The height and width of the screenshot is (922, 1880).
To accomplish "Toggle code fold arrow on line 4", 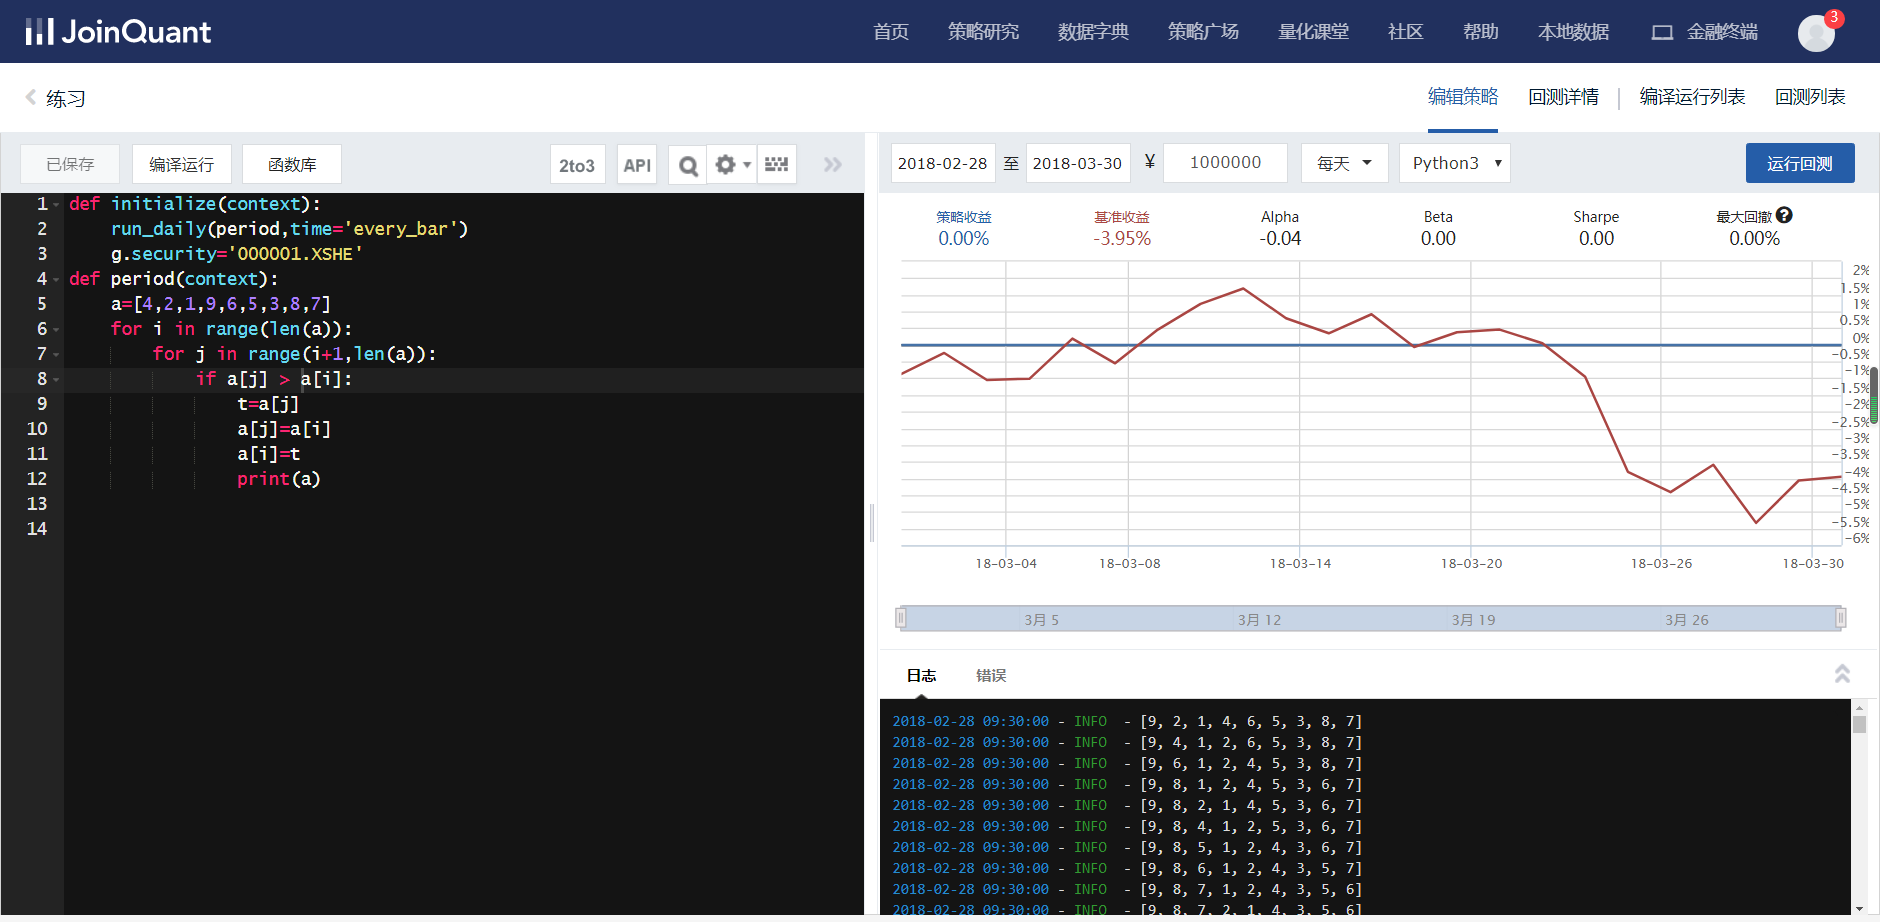I will tap(57, 280).
